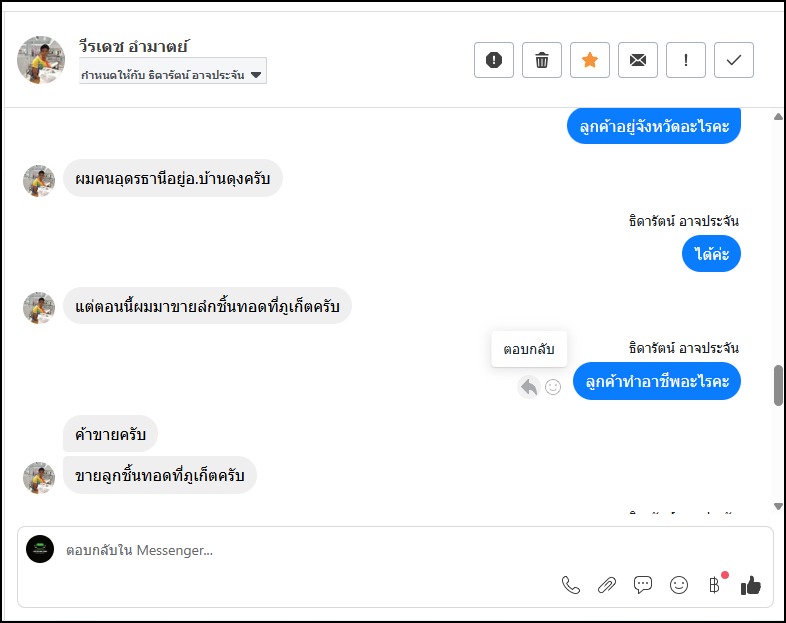Screen dimensions: 786x623
Task: Open emoji reaction smiley beside message
Action: [x=553, y=387]
